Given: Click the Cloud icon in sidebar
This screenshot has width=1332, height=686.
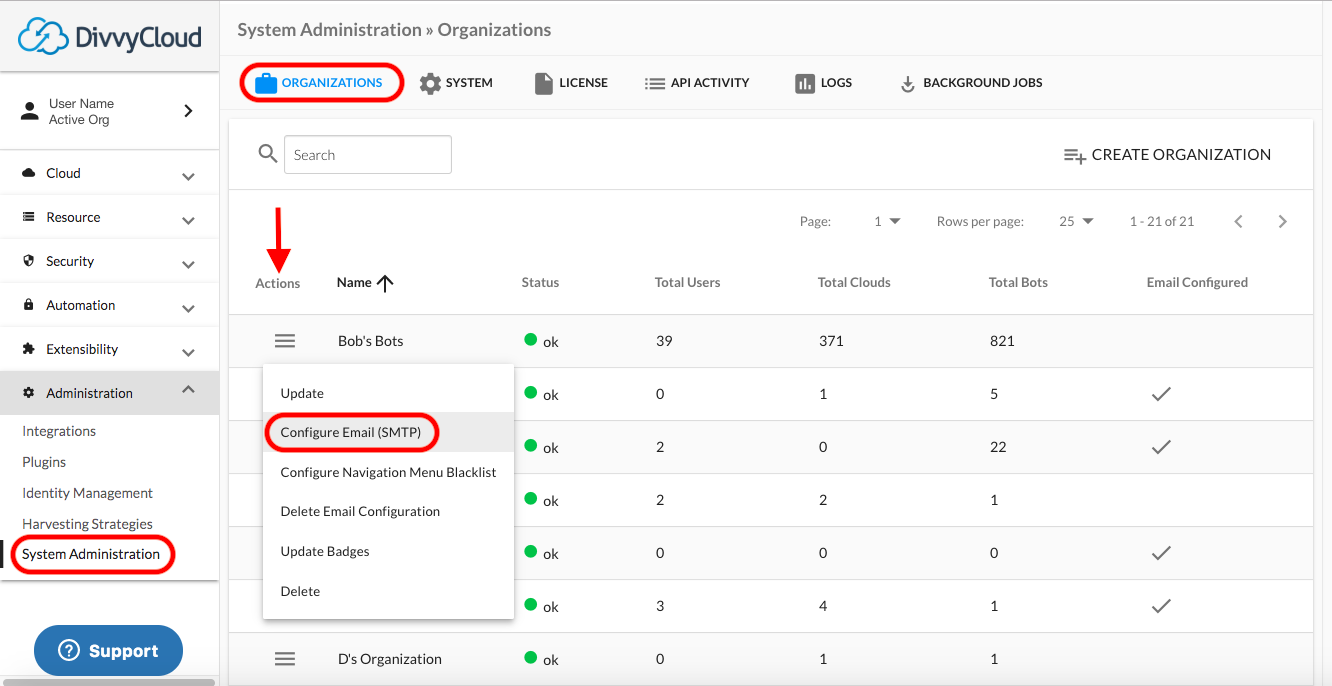Looking at the screenshot, I should pyautogui.click(x=29, y=173).
